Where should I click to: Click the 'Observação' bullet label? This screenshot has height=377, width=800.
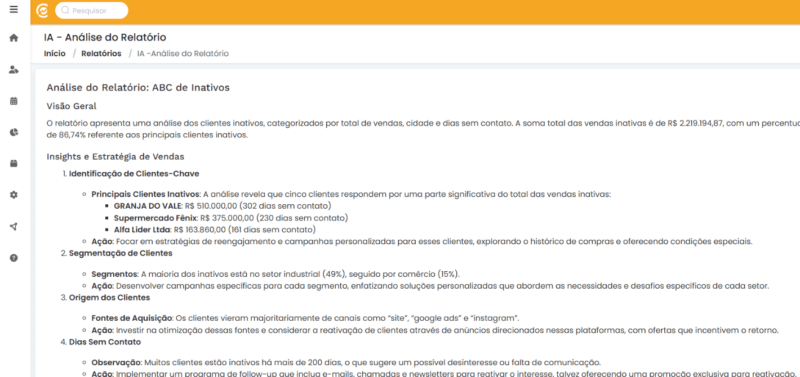point(116,363)
